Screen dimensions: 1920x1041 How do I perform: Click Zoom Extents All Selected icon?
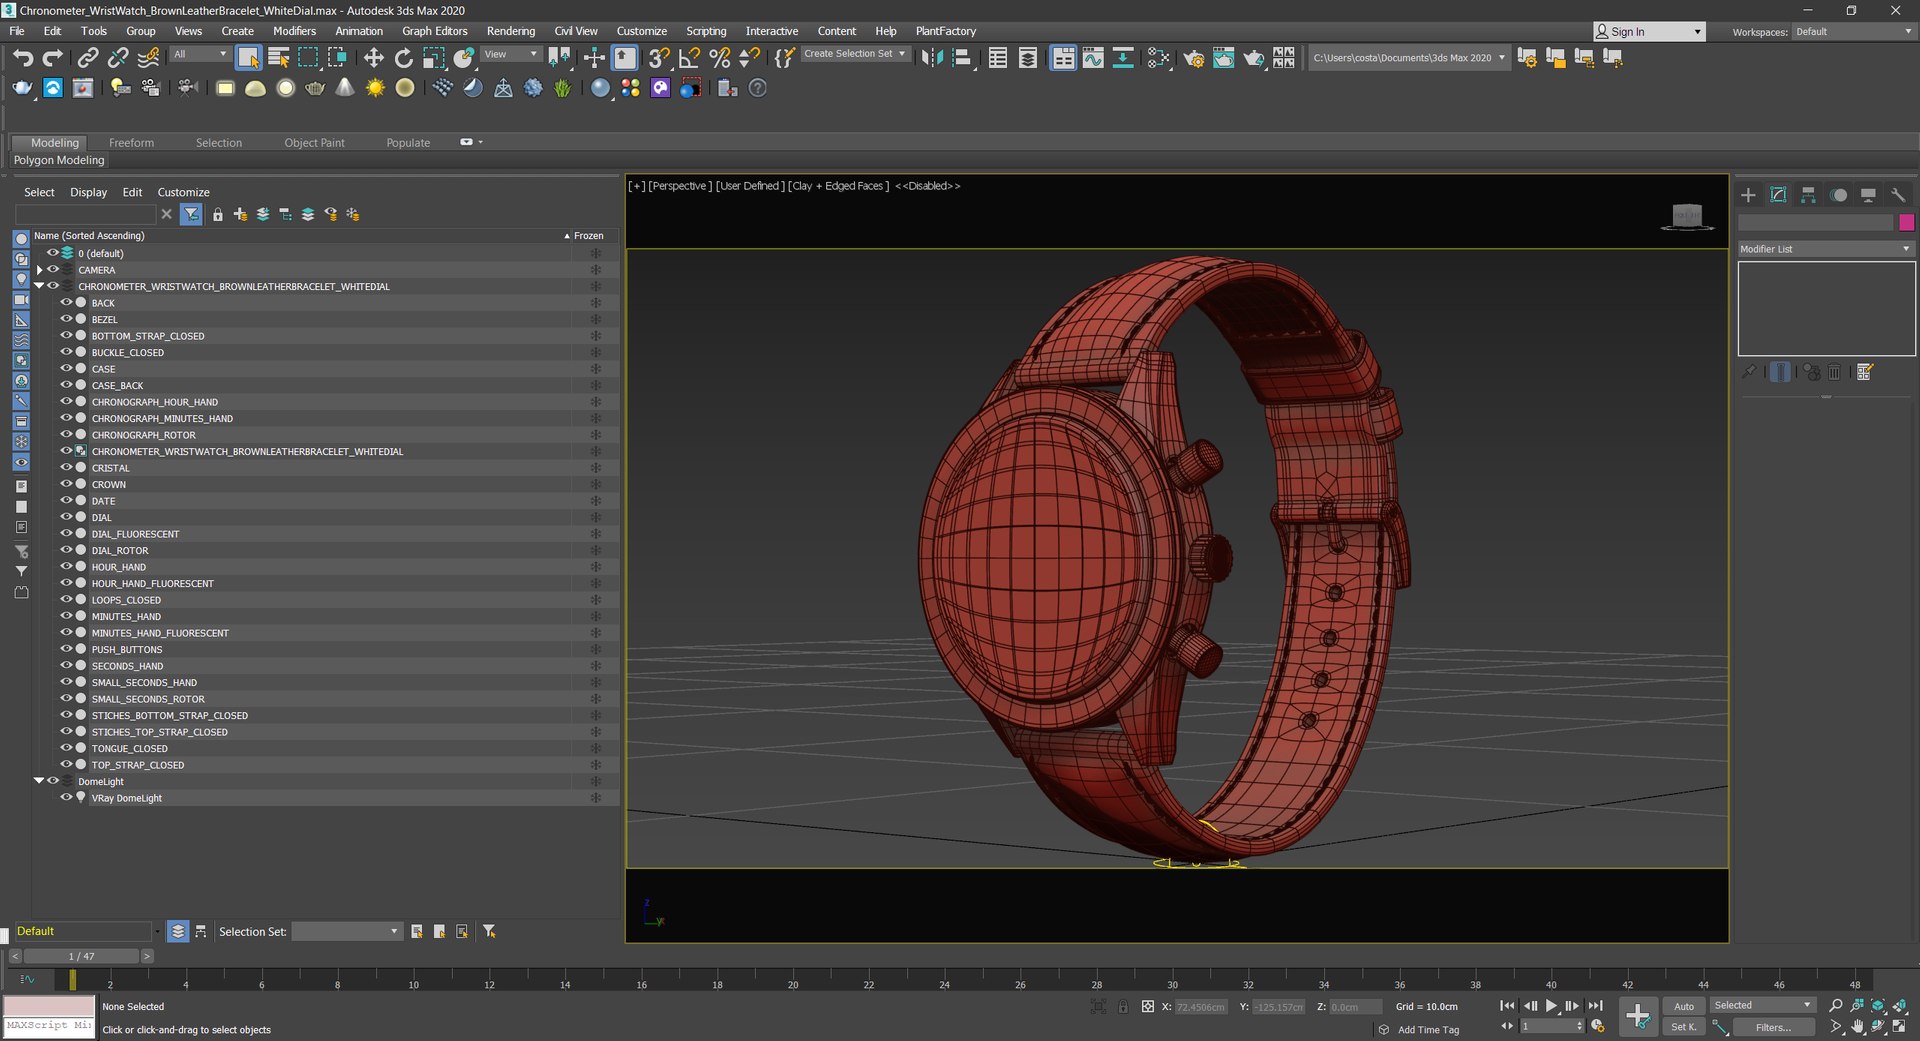click(1899, 1006)
